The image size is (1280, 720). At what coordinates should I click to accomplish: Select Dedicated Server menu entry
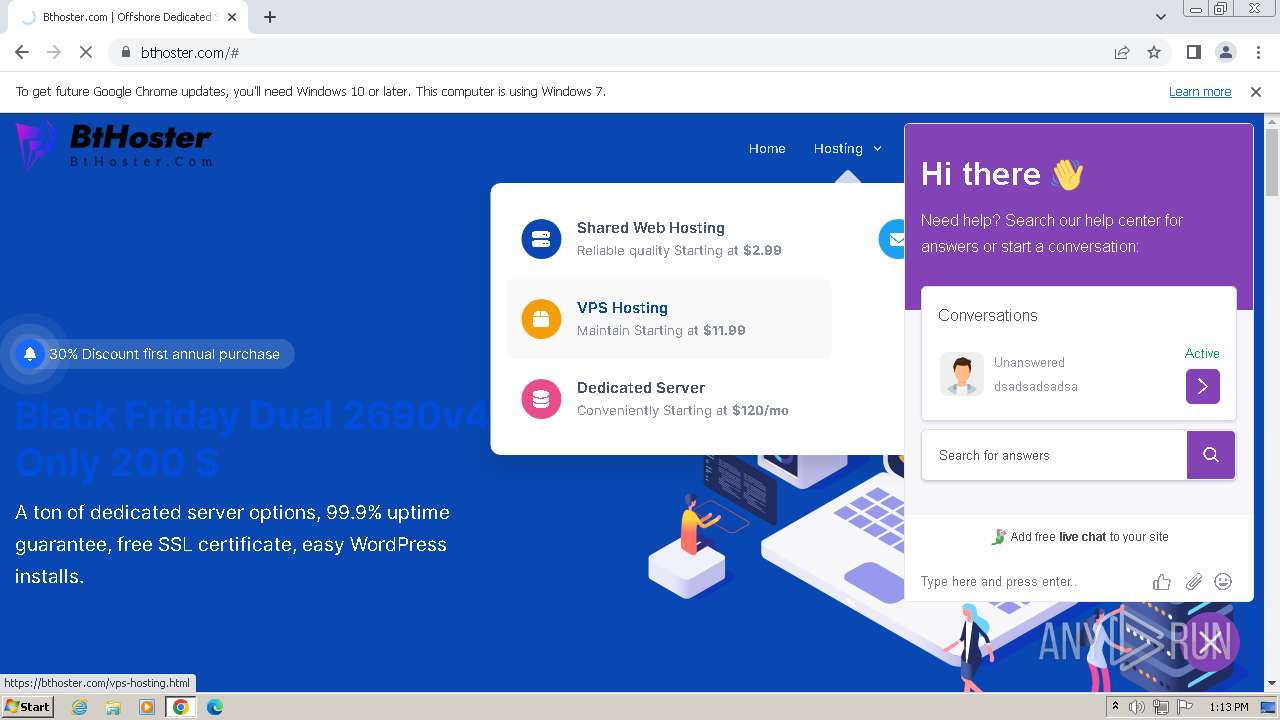[669, 399]
